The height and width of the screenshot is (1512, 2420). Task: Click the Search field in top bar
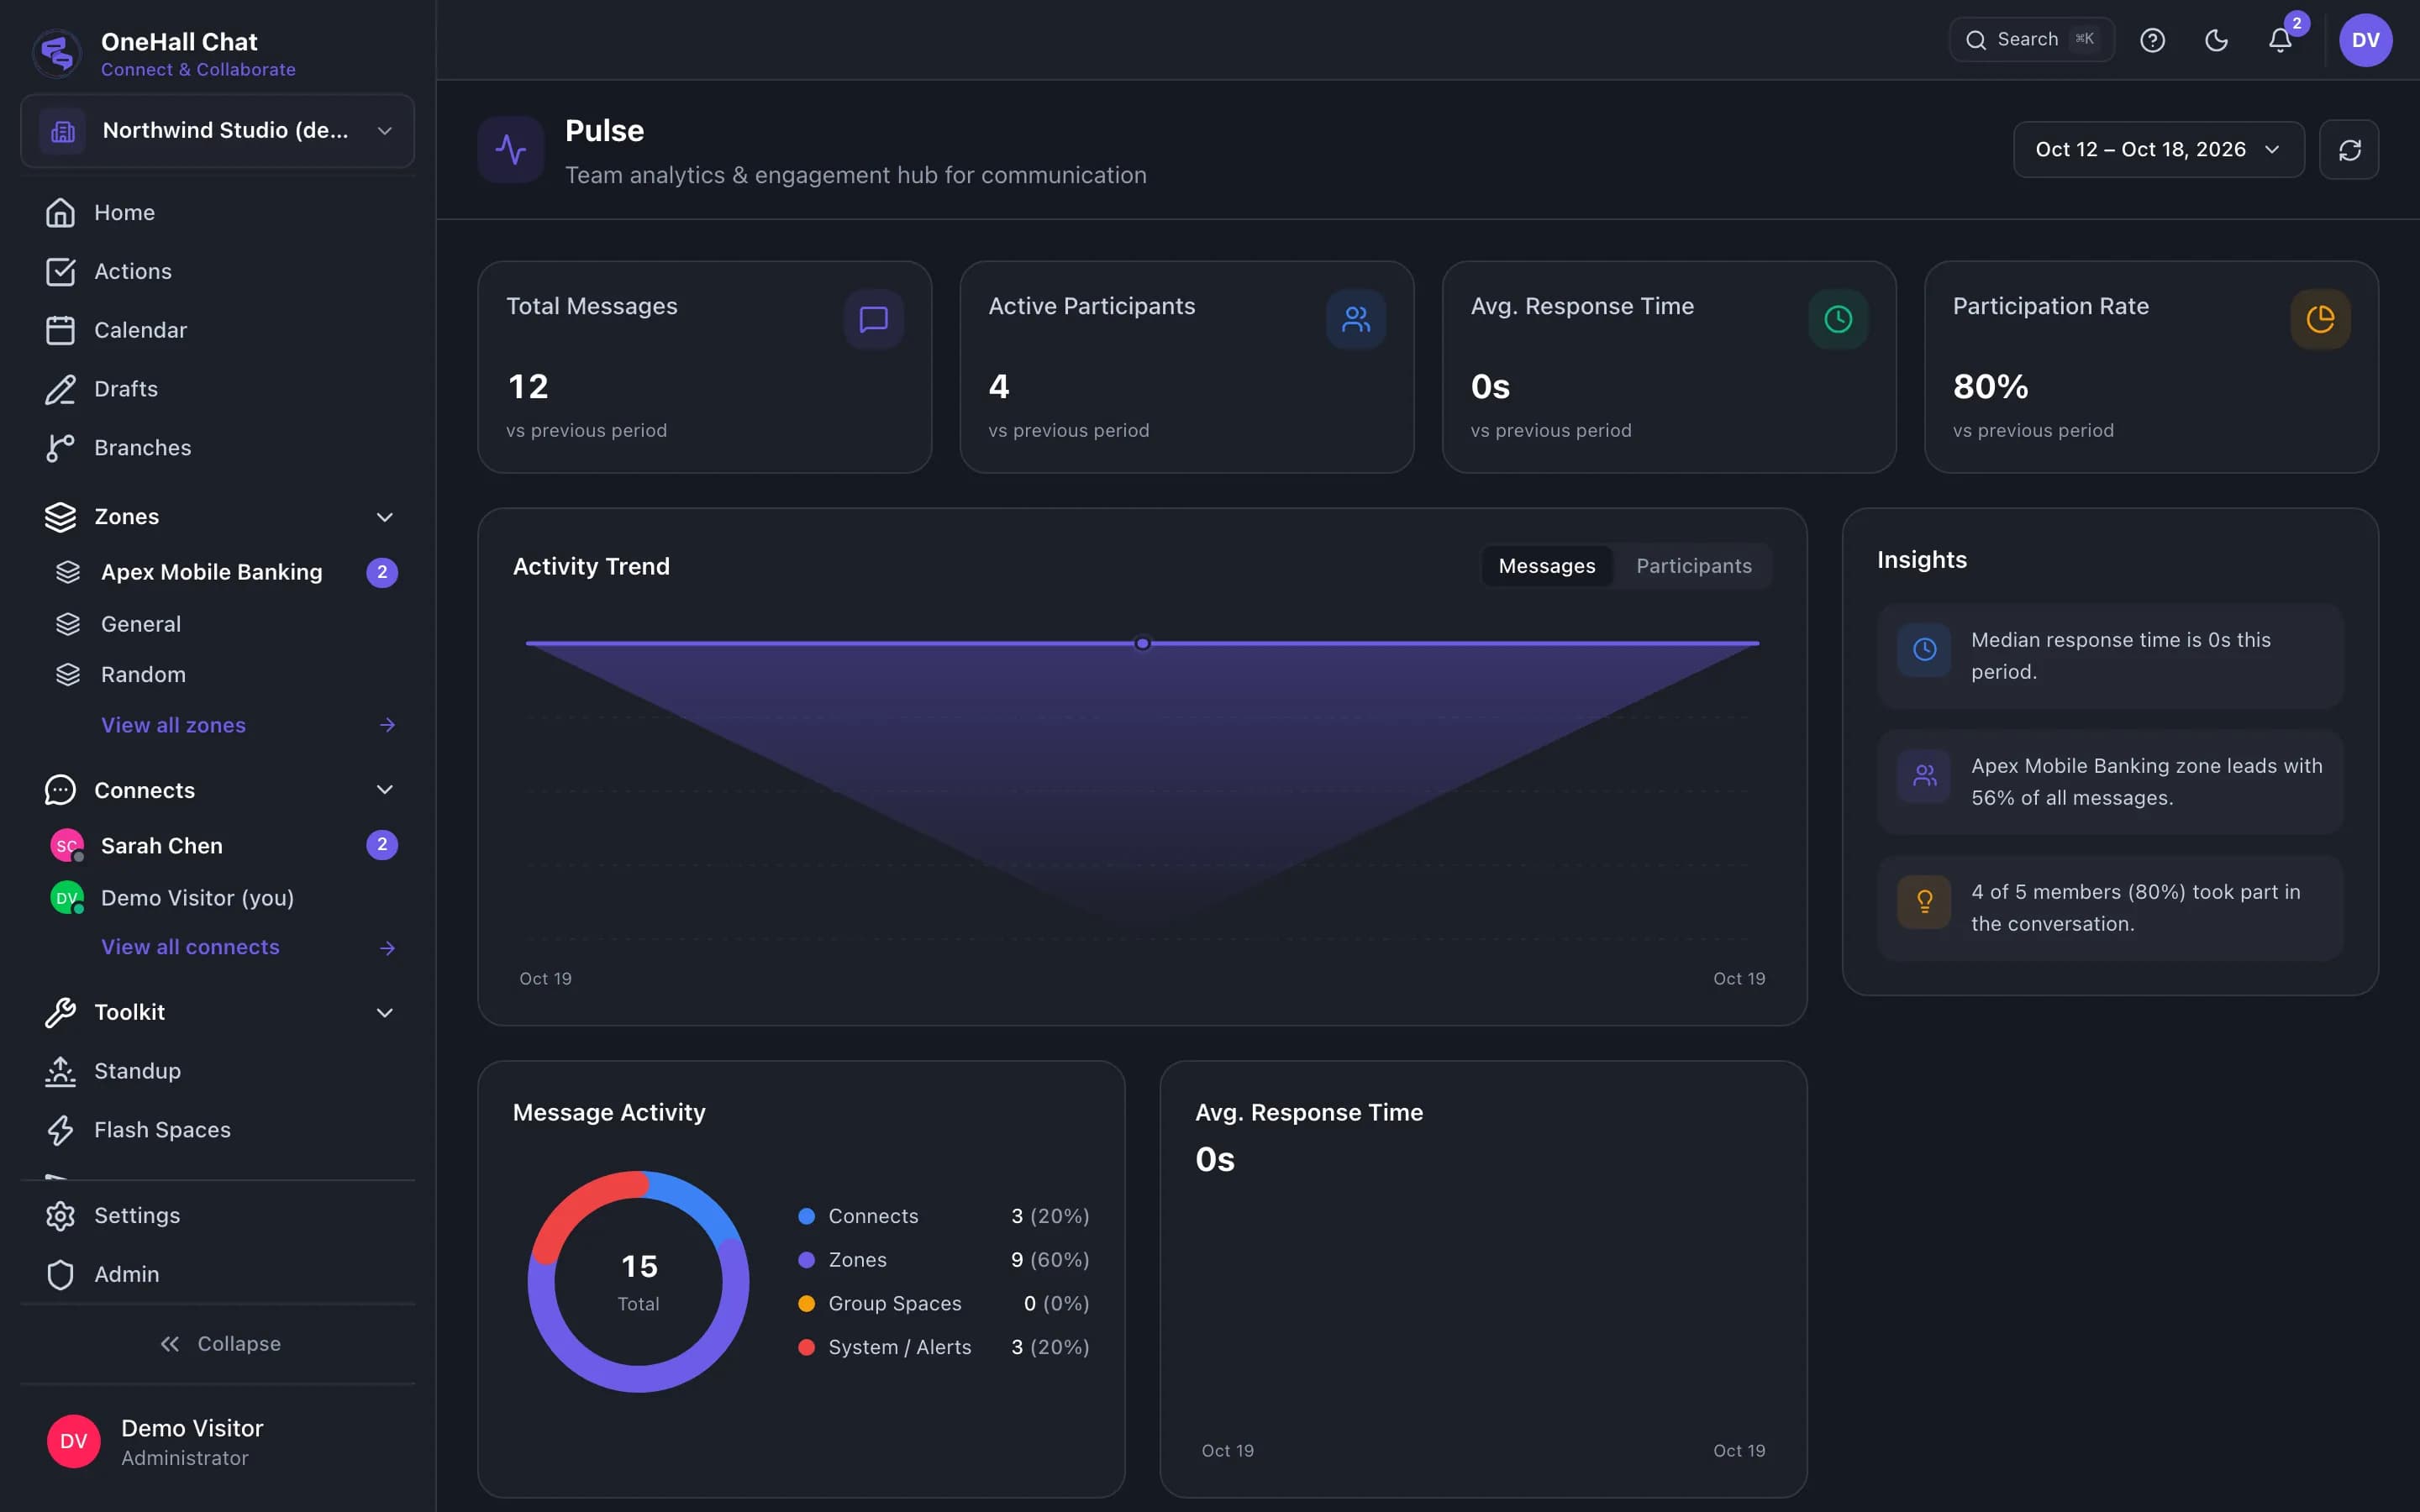(x=2031, y=40)
